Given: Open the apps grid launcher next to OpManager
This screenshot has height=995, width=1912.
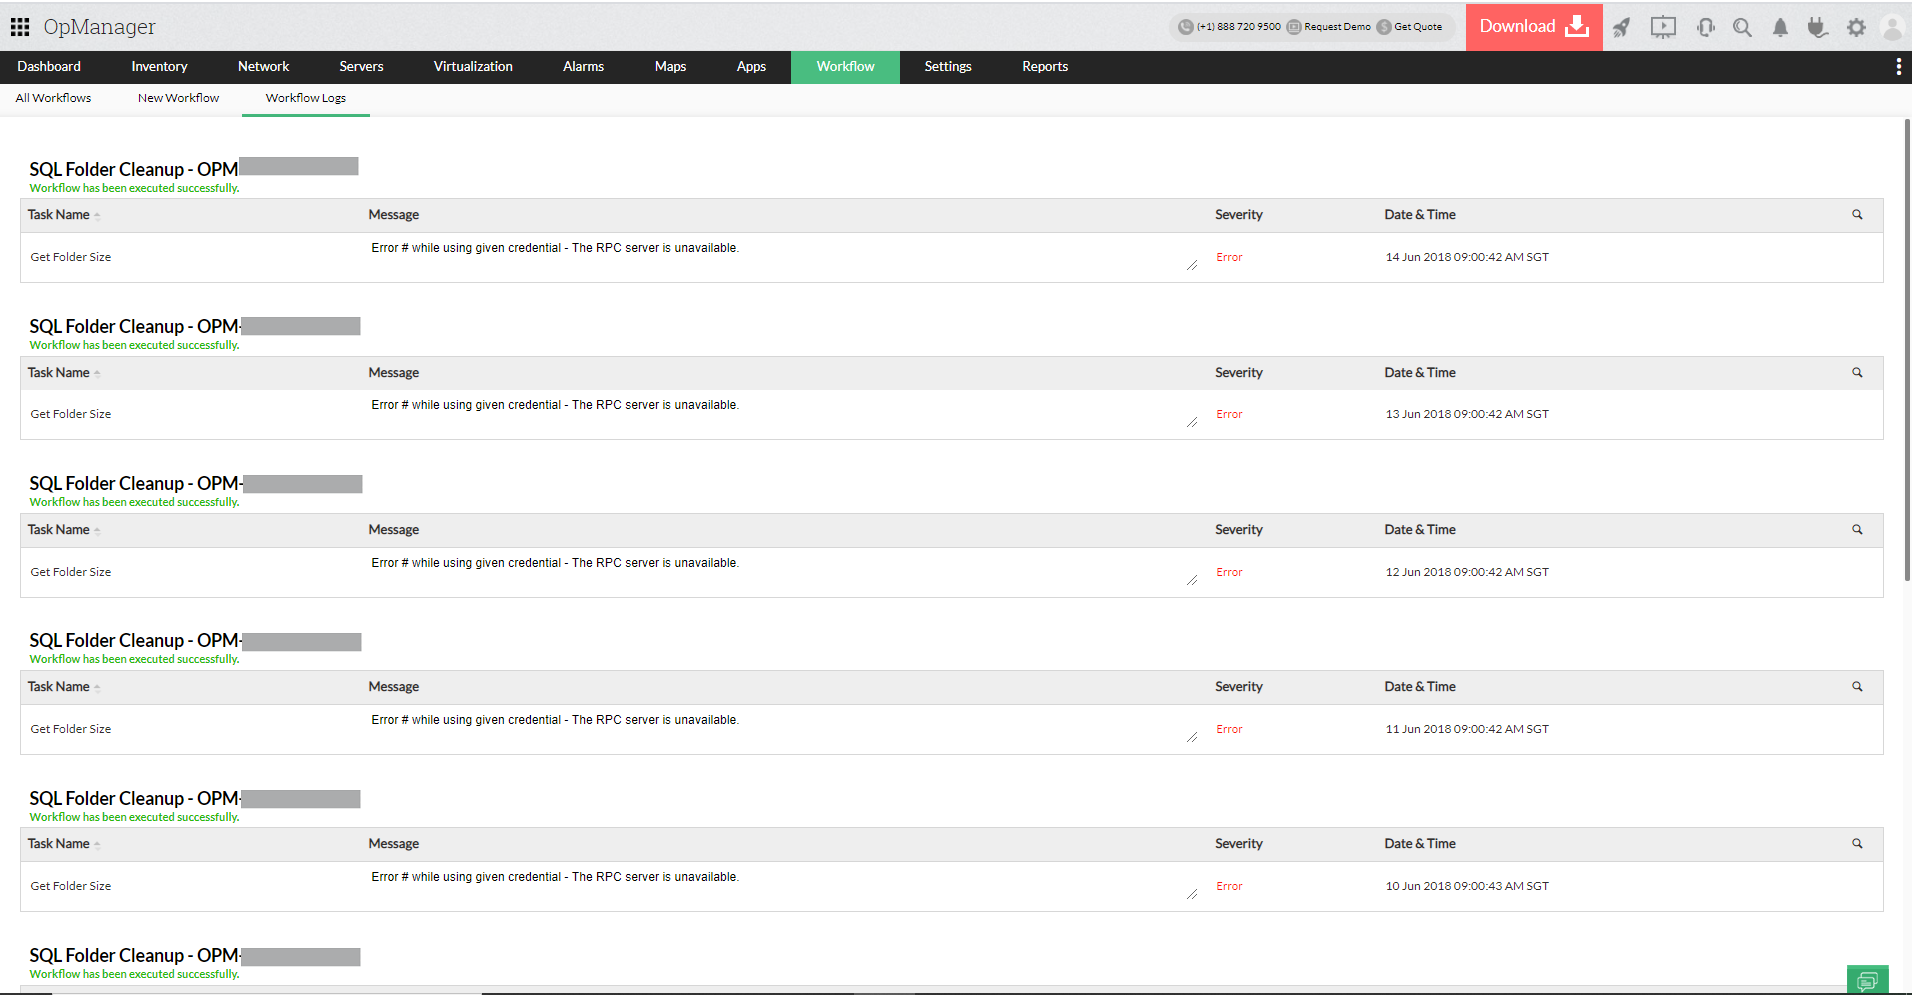Looking at the screenshot, I should (x=20, y=27).
